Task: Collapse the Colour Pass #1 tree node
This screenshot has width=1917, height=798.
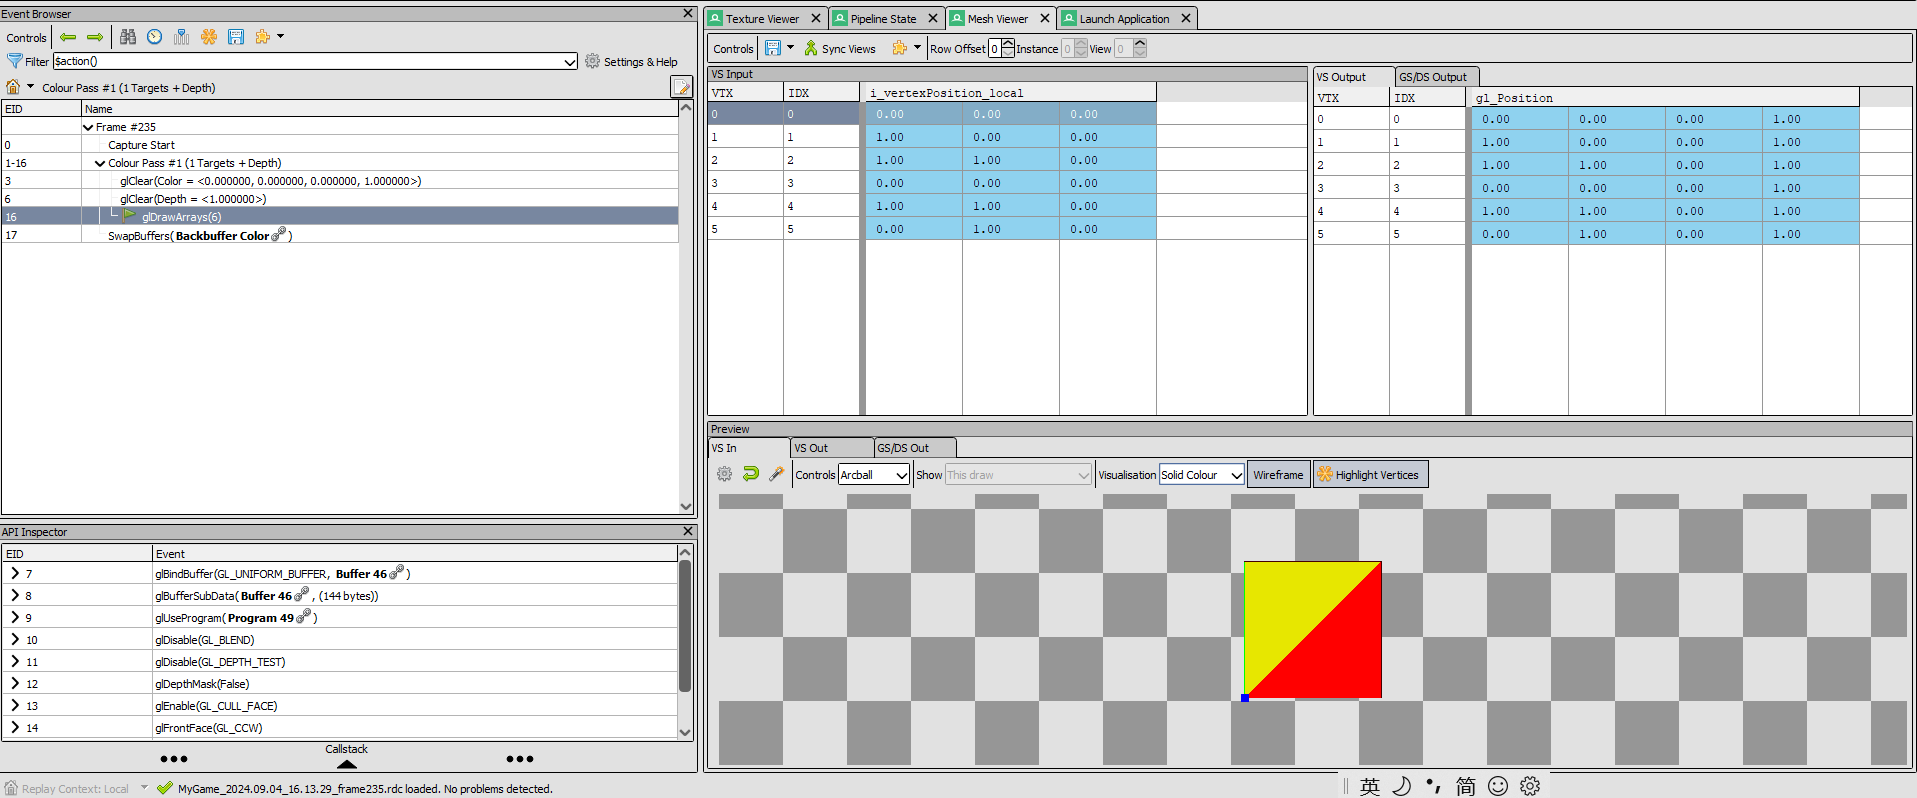Action: click(x=100, y=163)
